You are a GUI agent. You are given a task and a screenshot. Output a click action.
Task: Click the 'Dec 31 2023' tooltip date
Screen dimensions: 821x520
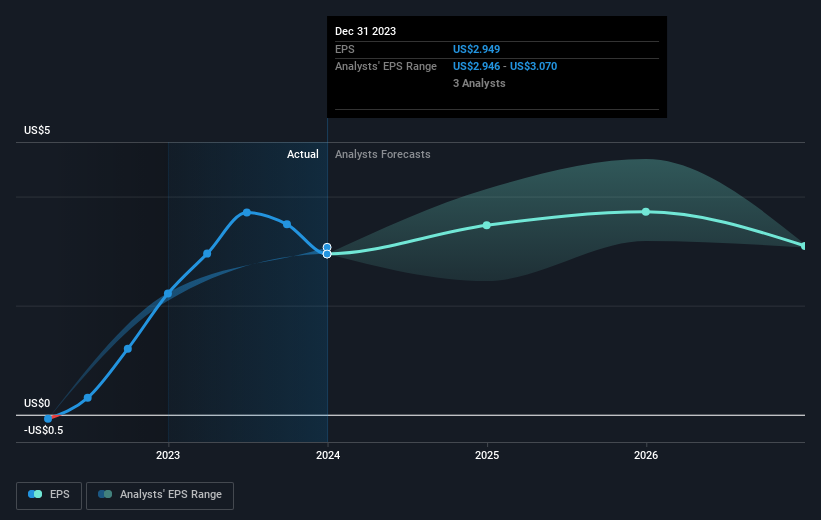pyautogui.click(x=365, y=31)
